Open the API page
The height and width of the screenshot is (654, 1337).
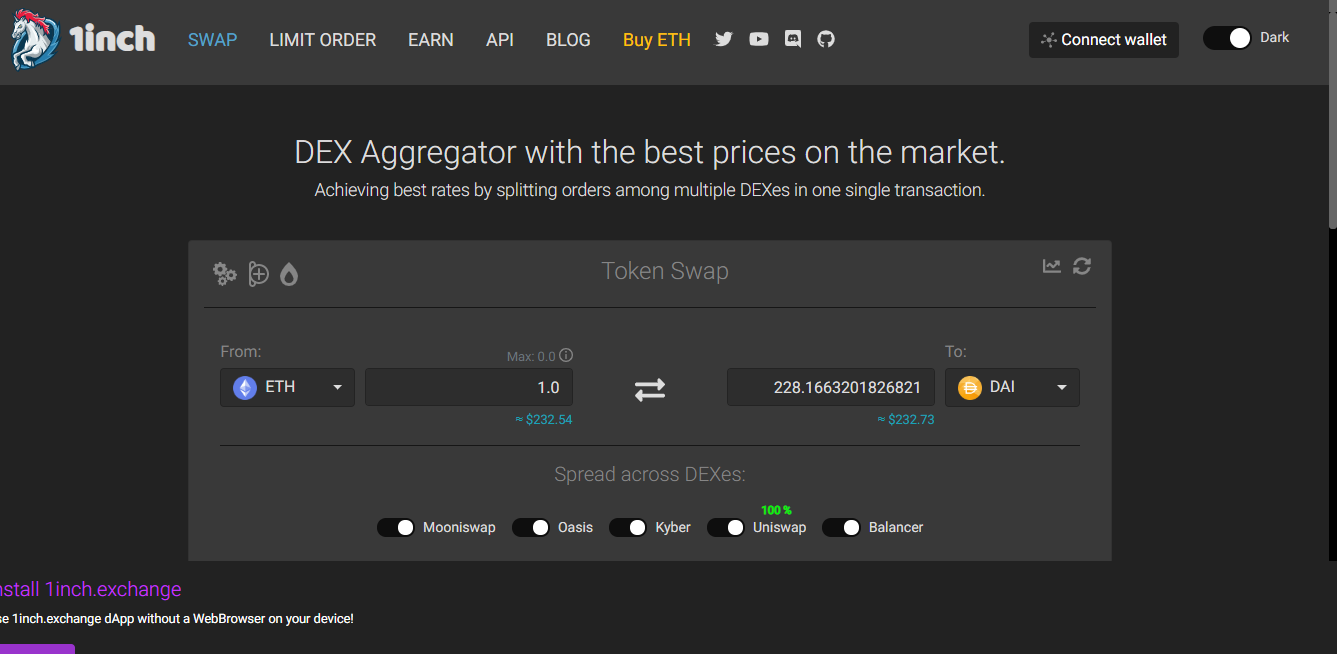pyautogui.click(x=500, y=40)
